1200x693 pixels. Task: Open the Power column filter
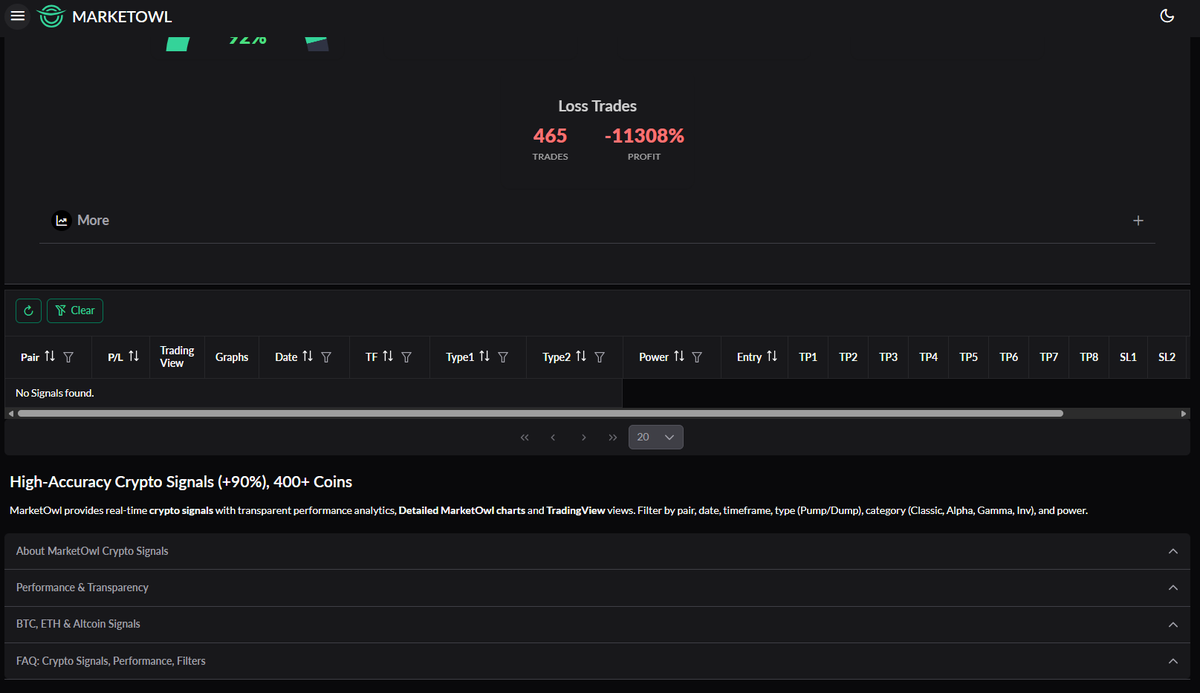697,357
